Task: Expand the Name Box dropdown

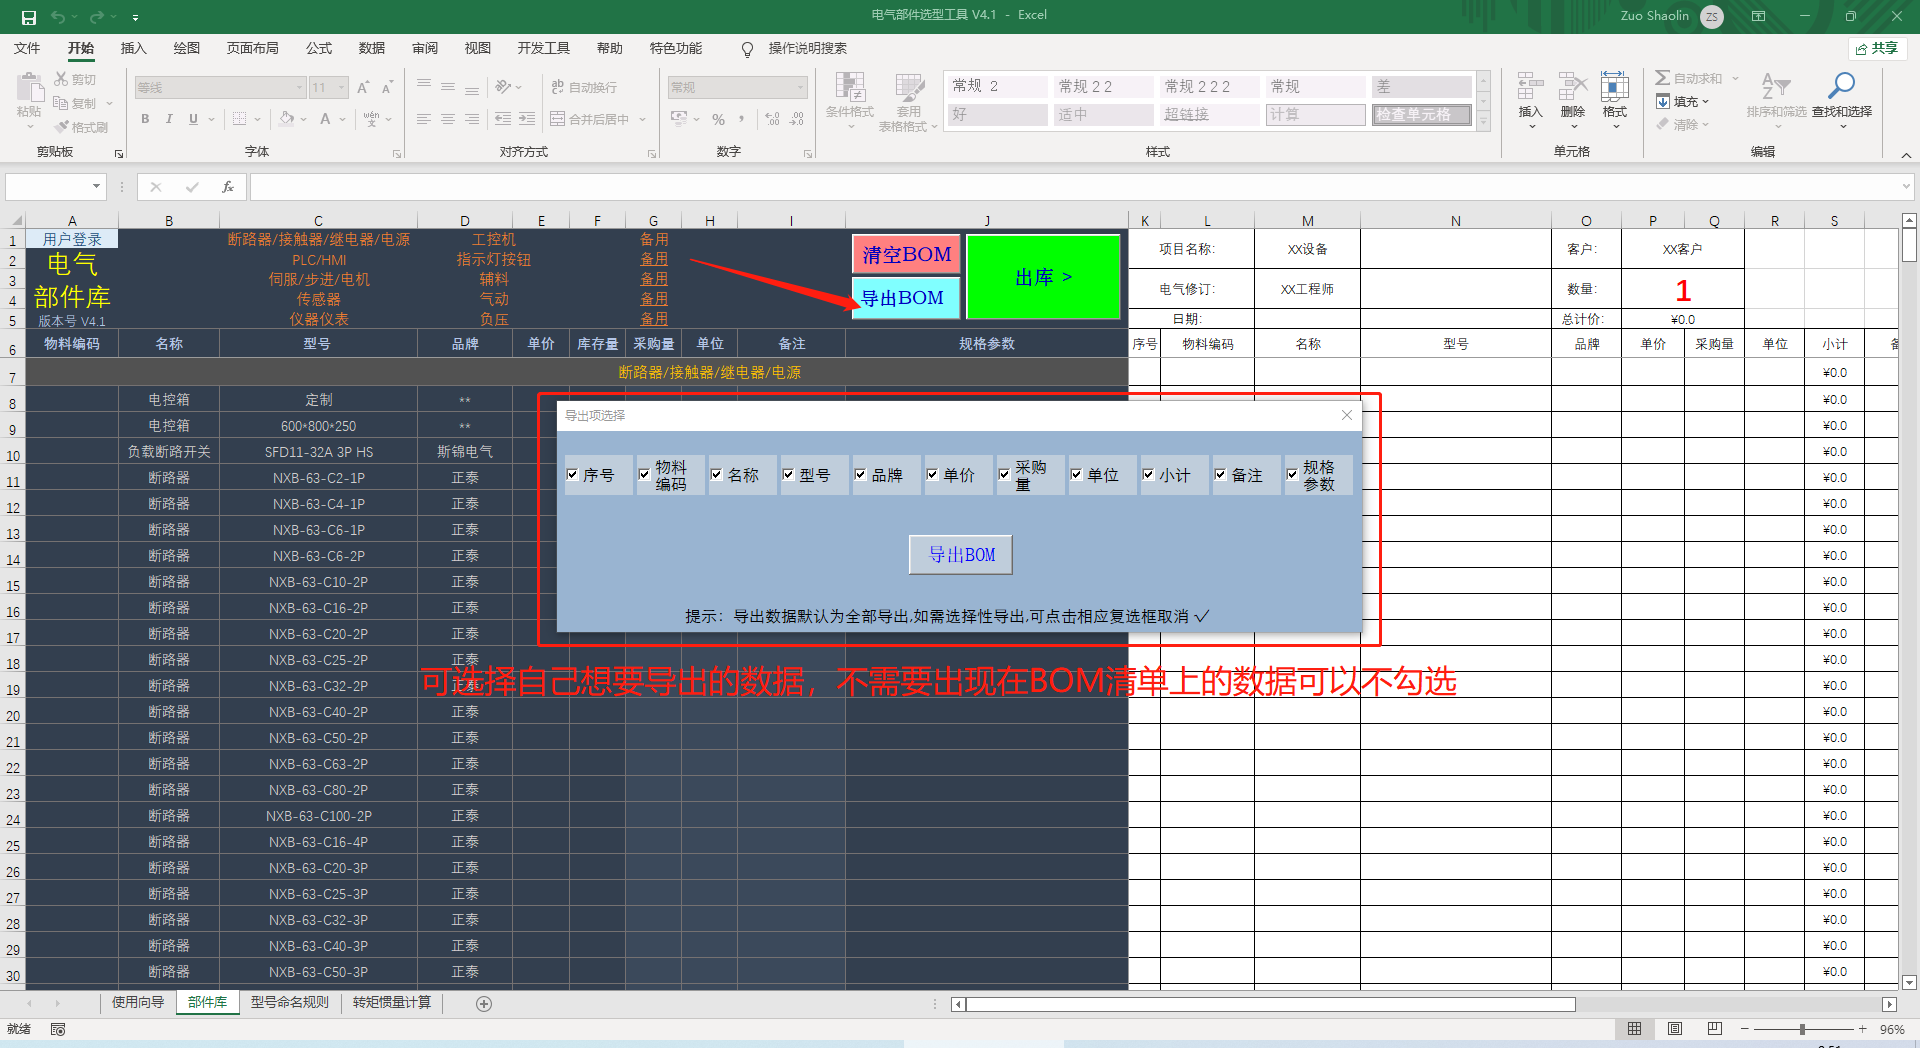Action: [96, 187]
